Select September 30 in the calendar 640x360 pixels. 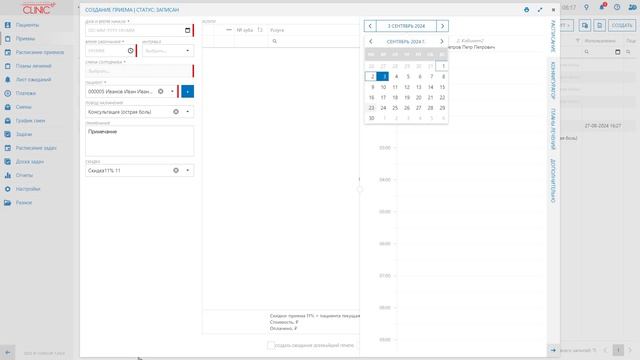tap(371, 118)
